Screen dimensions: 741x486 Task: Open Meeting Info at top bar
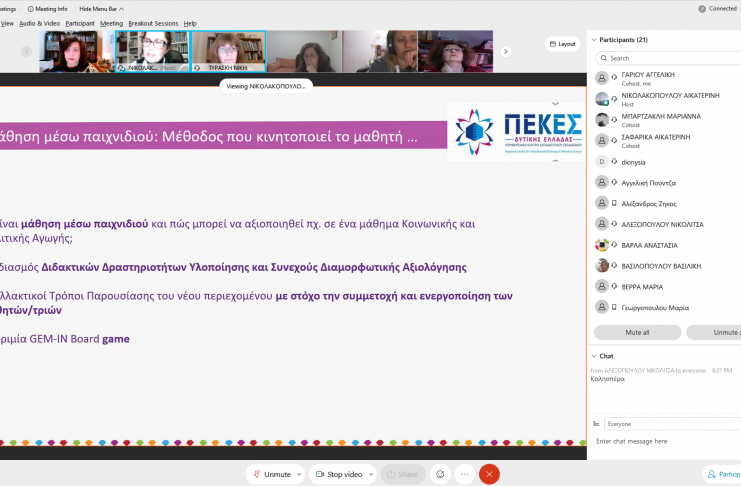point(48,9)
